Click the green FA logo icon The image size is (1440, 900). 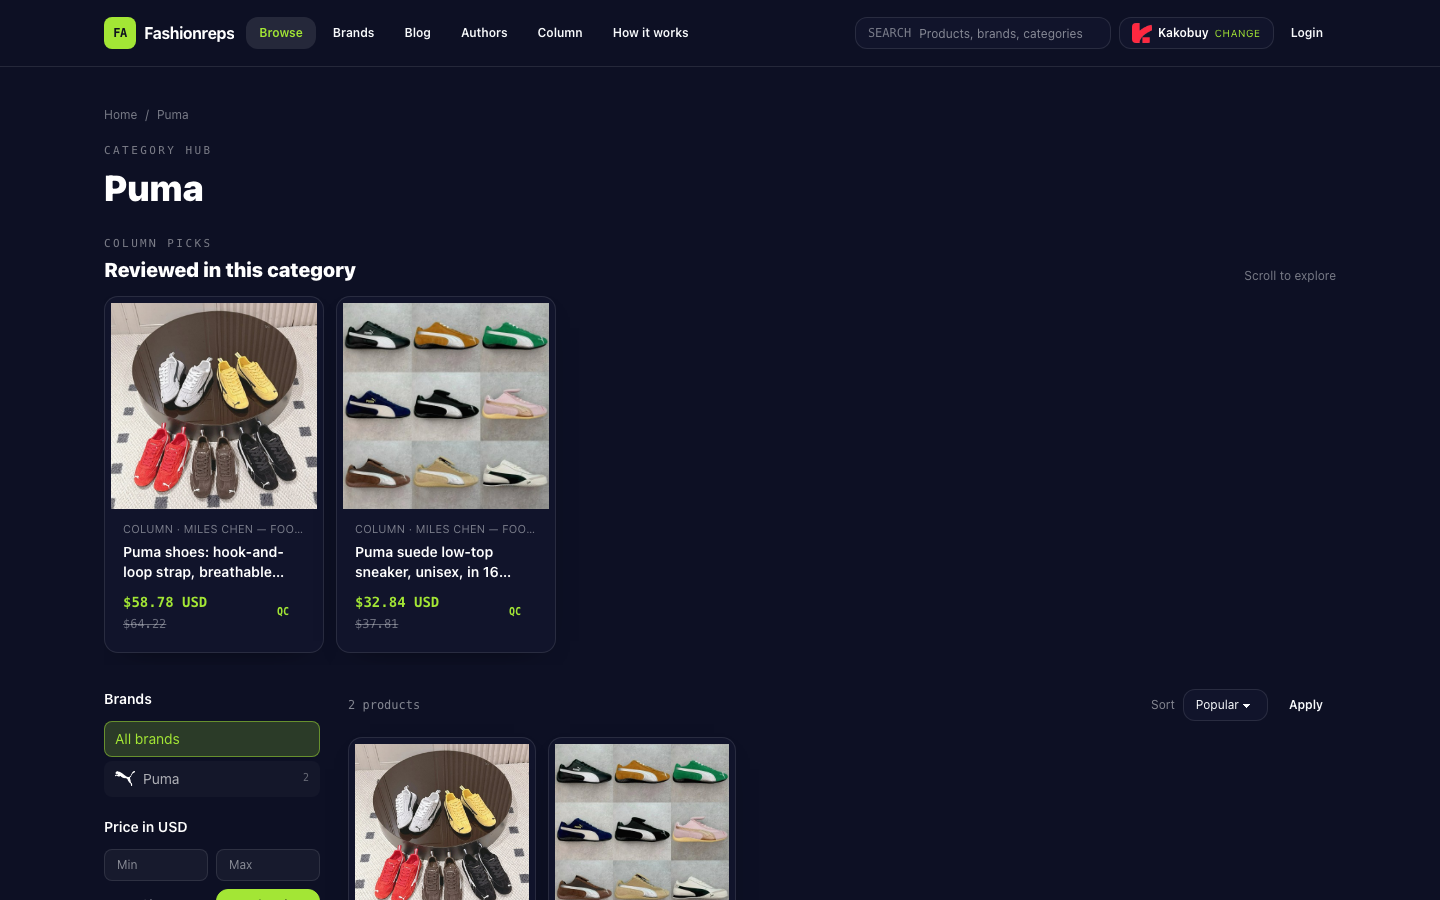(120, 33)
